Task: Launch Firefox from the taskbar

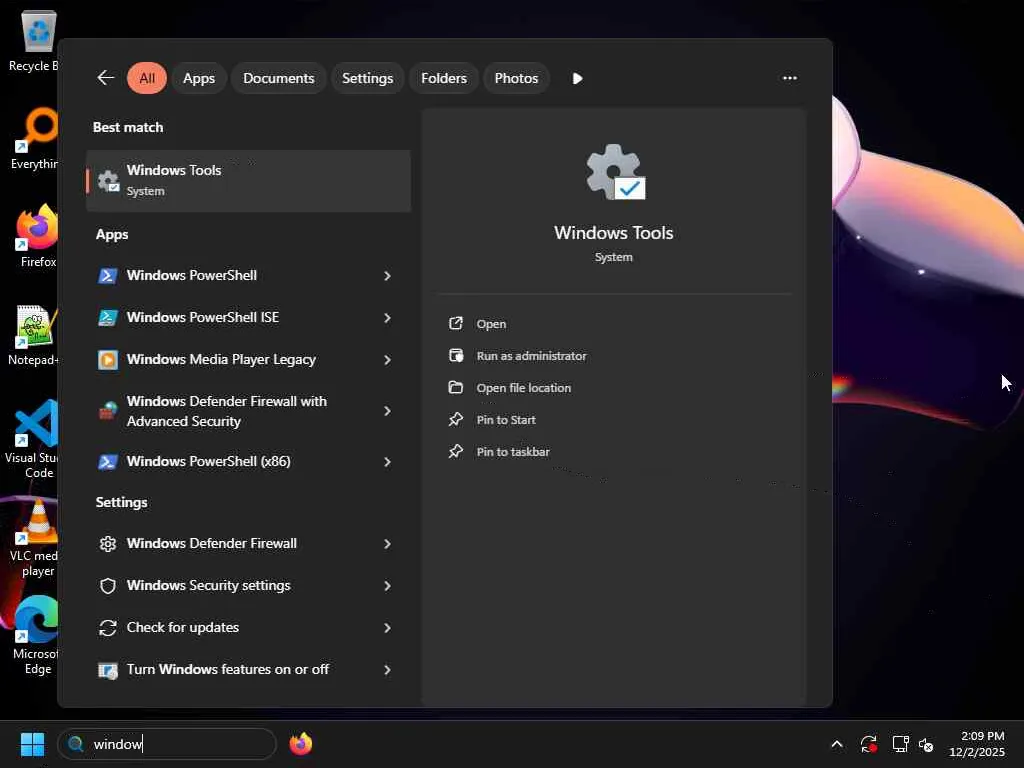Action: (x=300, y=744)
